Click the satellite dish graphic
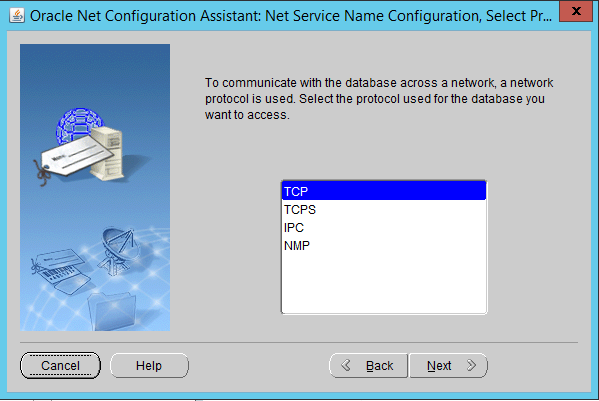This screenshot has height=401, width=599. click(x=118, y=250)
